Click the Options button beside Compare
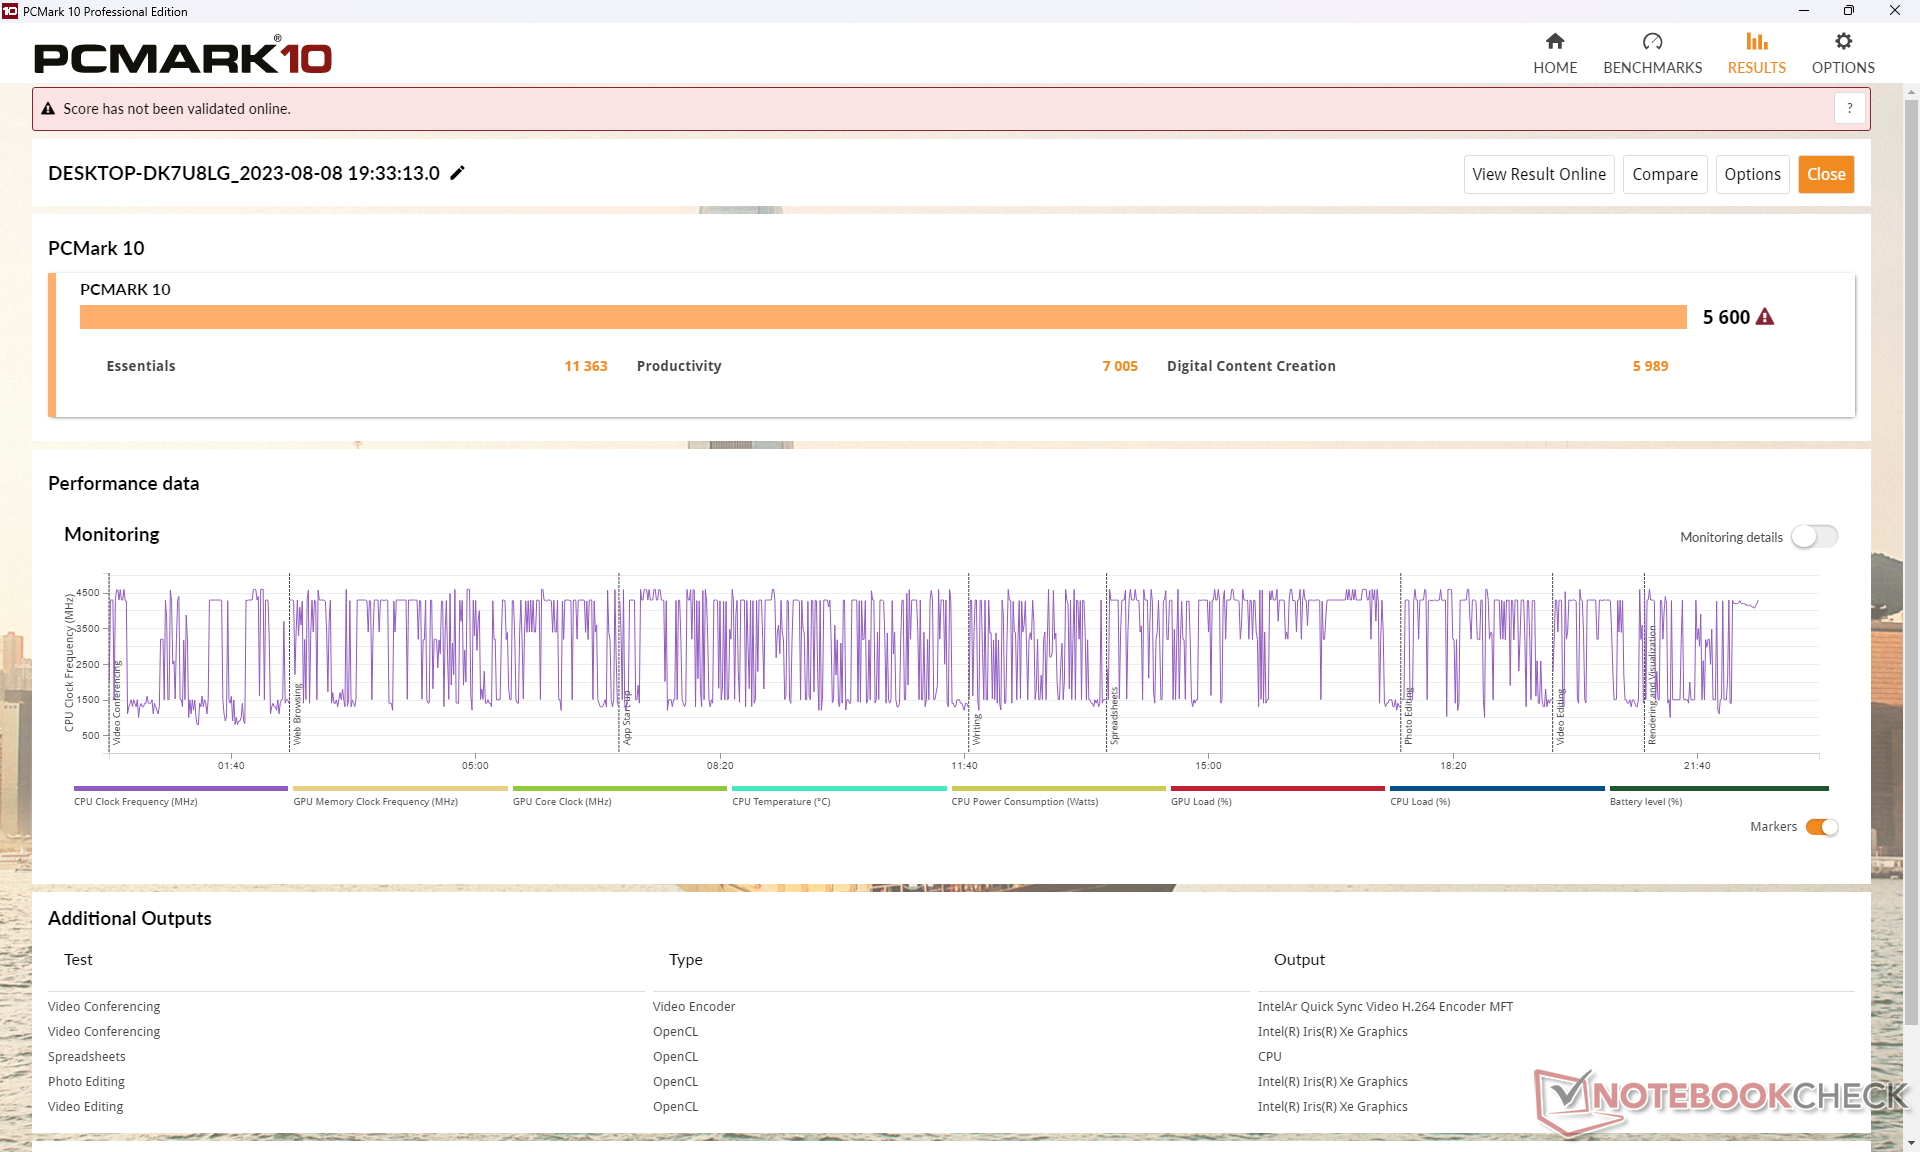The image size is (1920, 1152). point(1752,174)
